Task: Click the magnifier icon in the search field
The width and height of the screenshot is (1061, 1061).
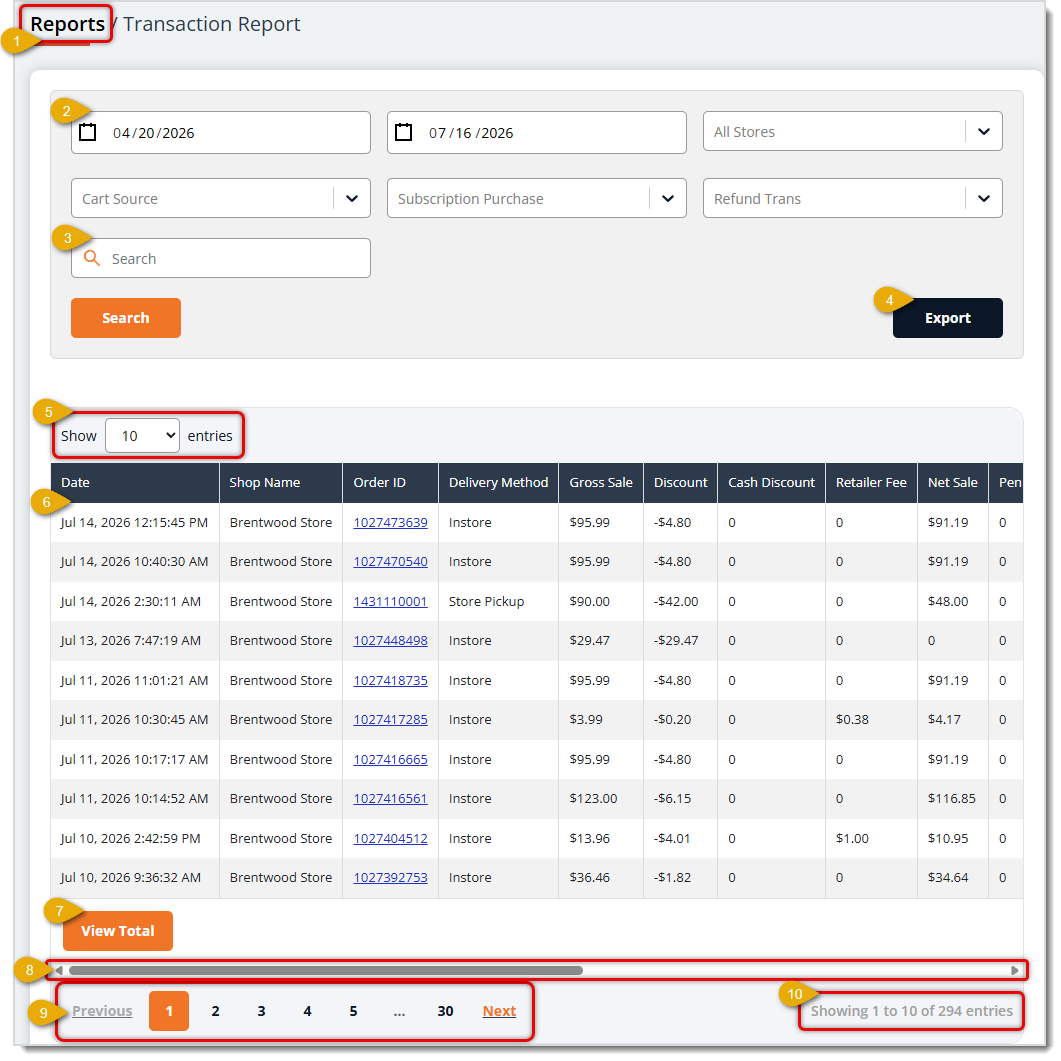Action: click(92, 258)
